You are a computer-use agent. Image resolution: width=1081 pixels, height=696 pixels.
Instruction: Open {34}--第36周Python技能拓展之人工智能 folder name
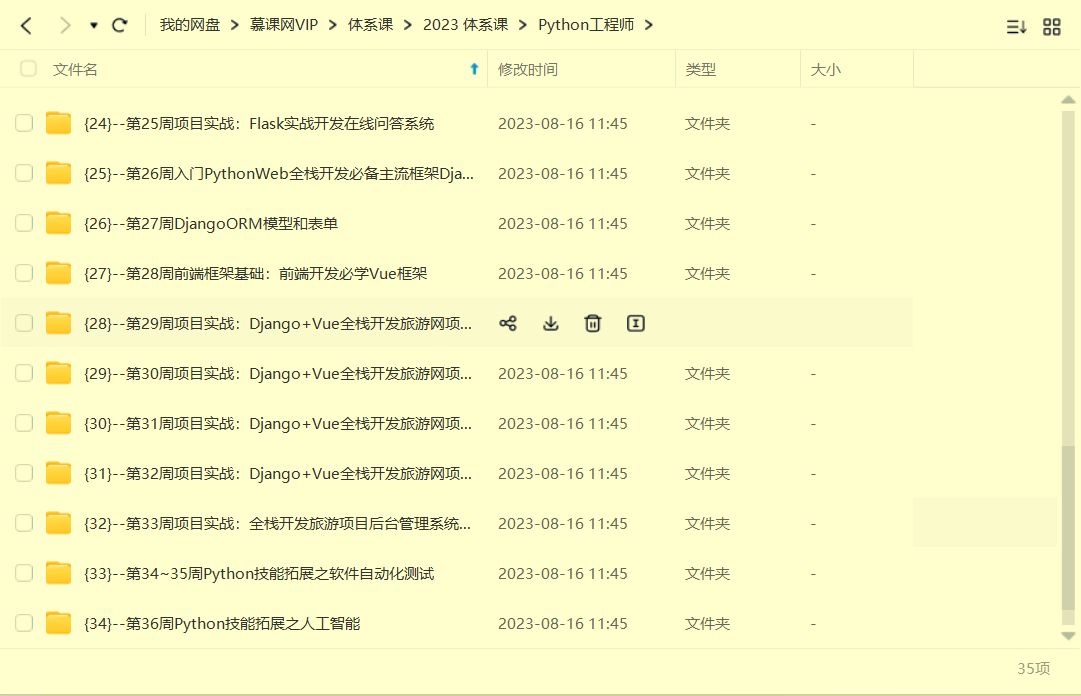click(222, 624)
